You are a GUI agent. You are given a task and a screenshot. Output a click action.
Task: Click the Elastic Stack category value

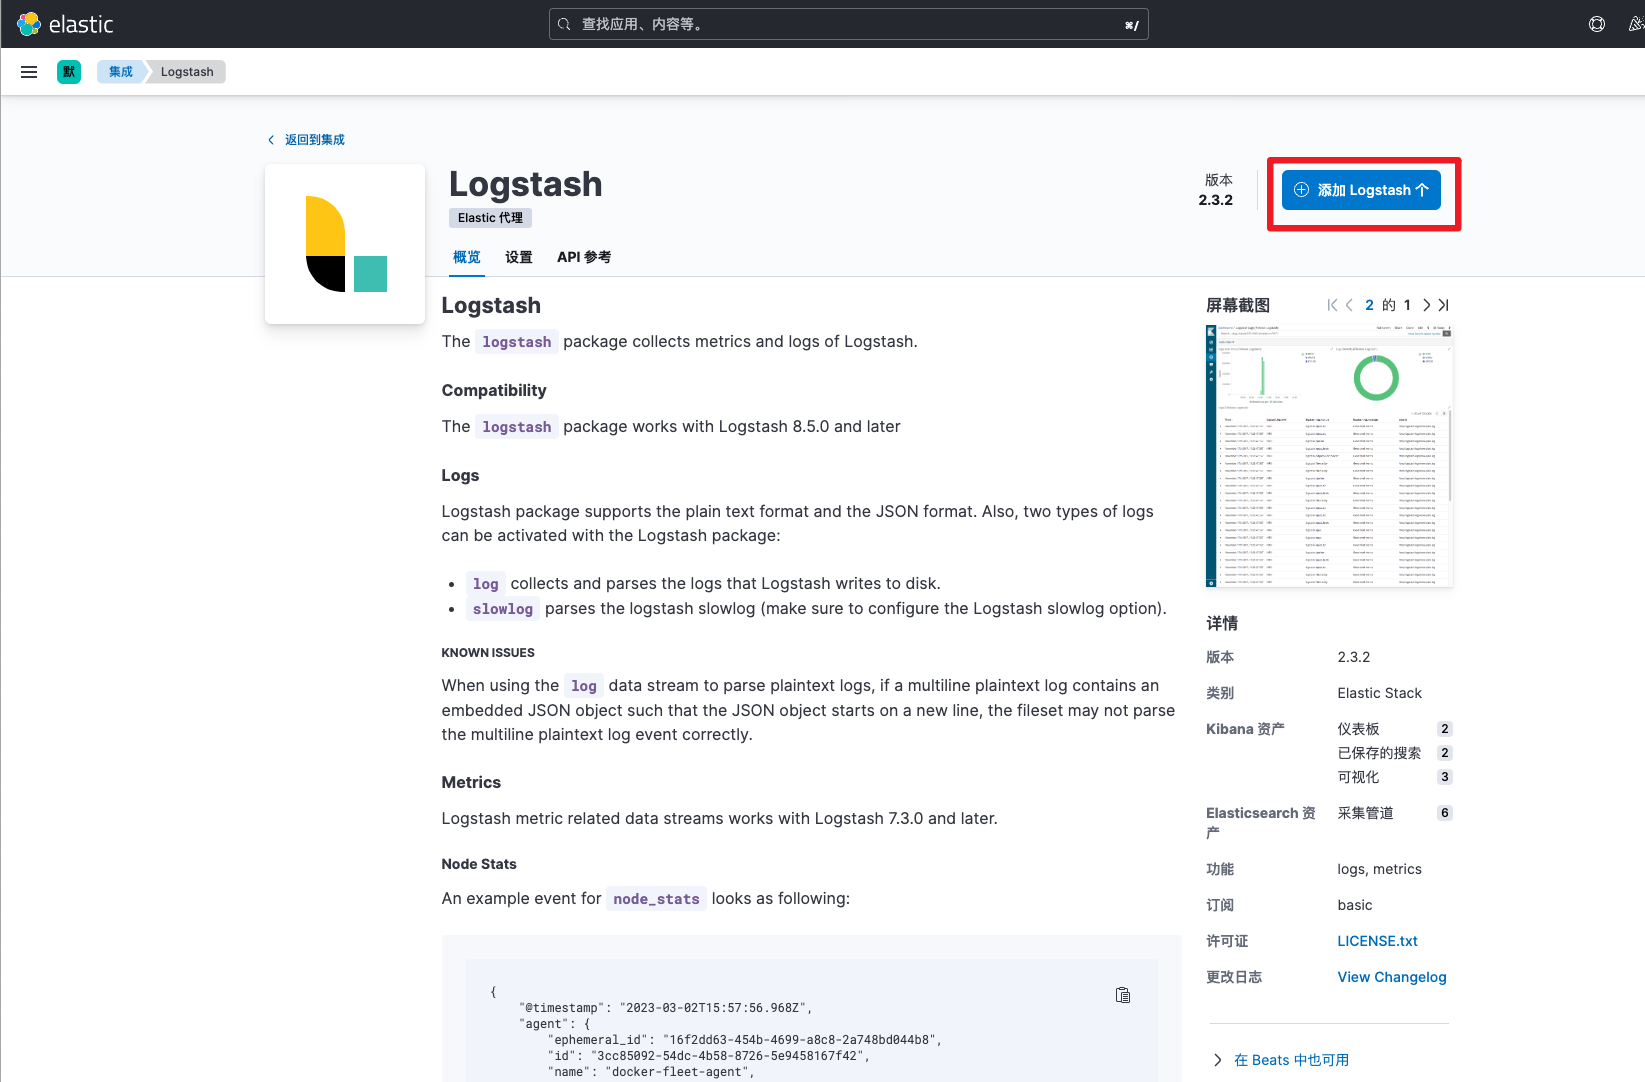tap(1379, 693)
